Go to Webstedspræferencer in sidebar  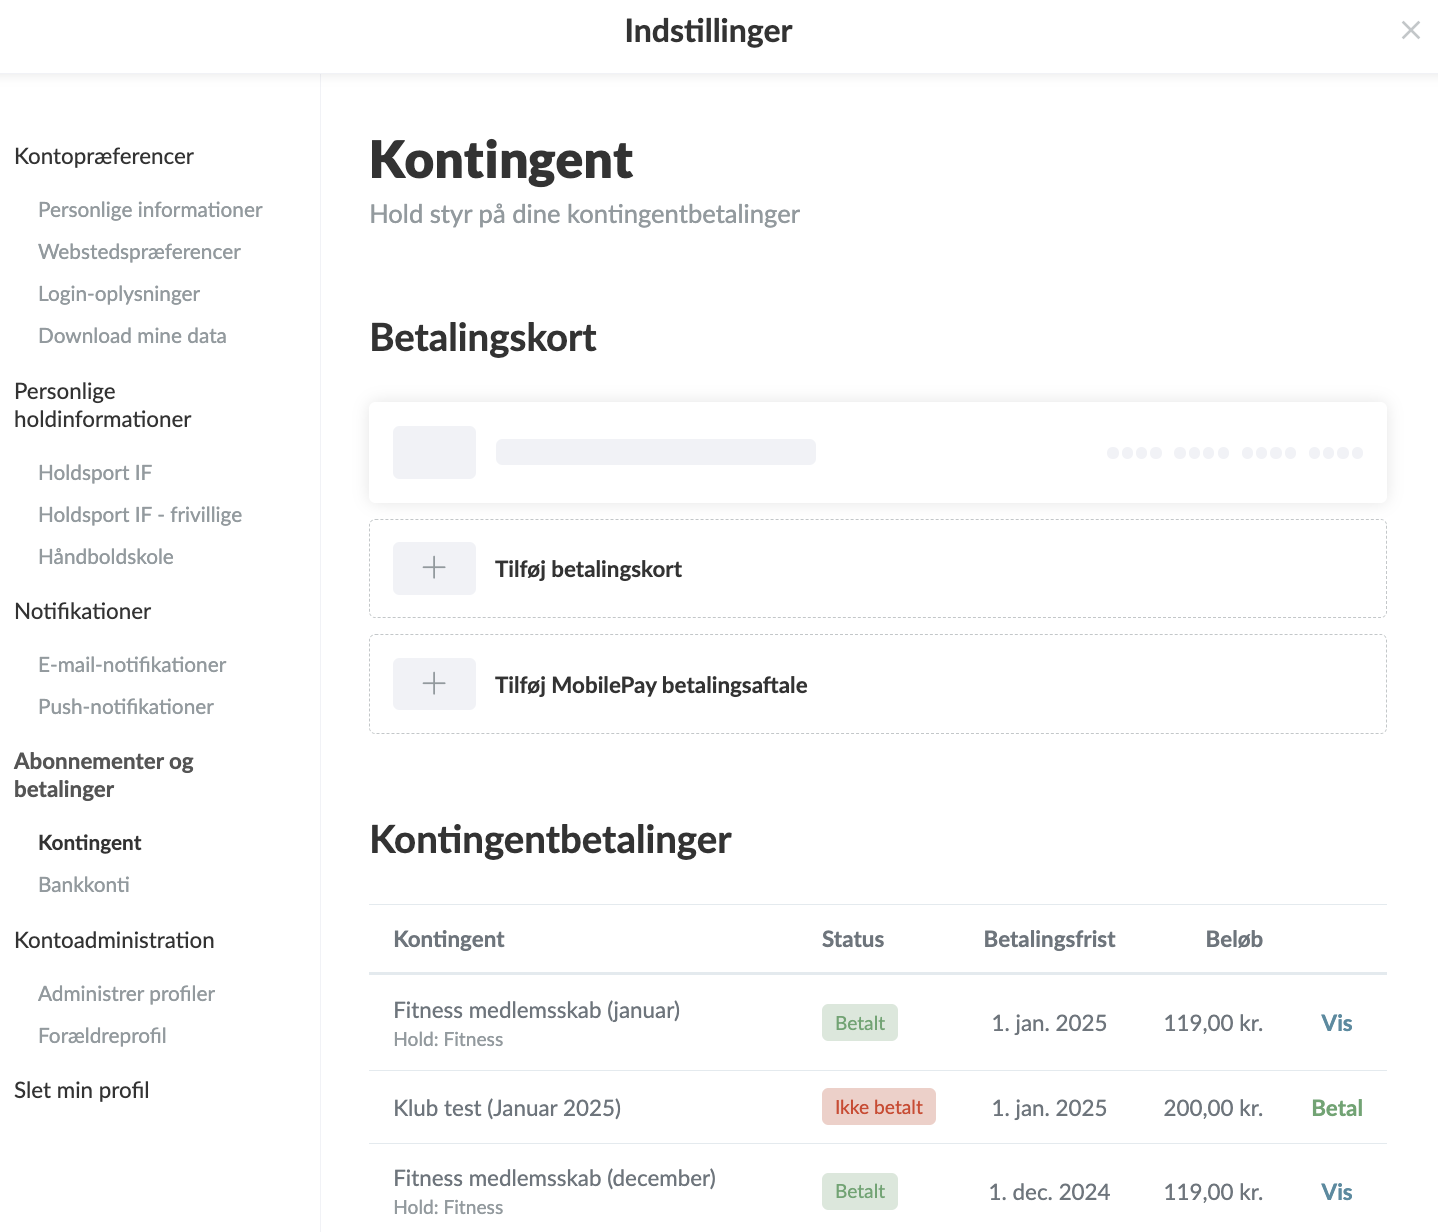(139, 252)
